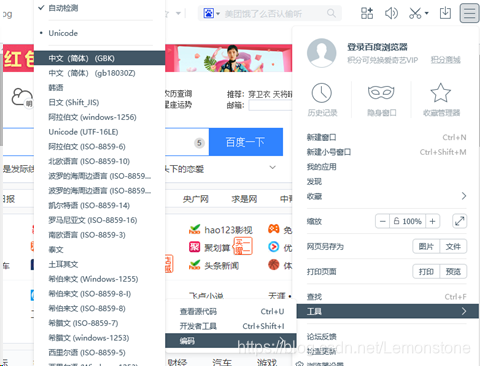This screenshot has height=366, width=480.
Task: Open the main hamburger menu button
Action: tap(470, 13)
